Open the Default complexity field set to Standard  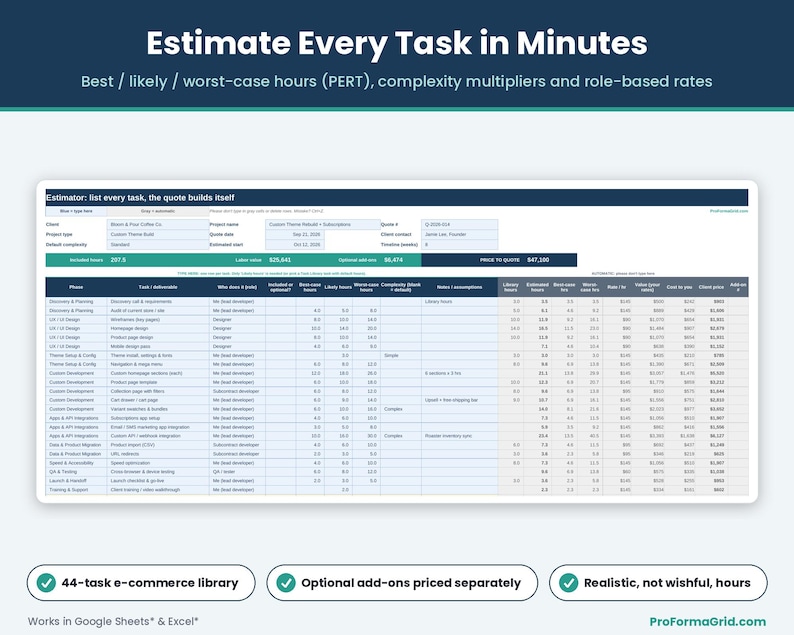[x=157, y=245]
